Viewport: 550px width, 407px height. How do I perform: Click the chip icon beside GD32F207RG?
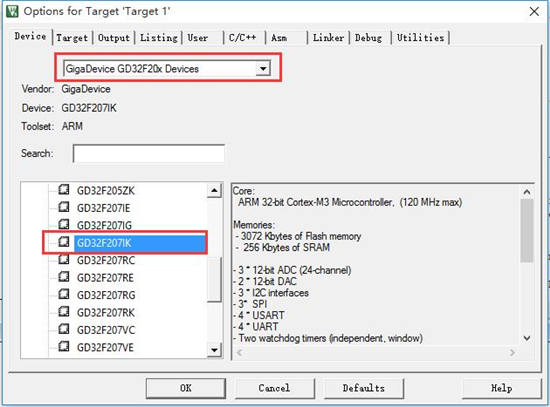click(x=64, y=294)
